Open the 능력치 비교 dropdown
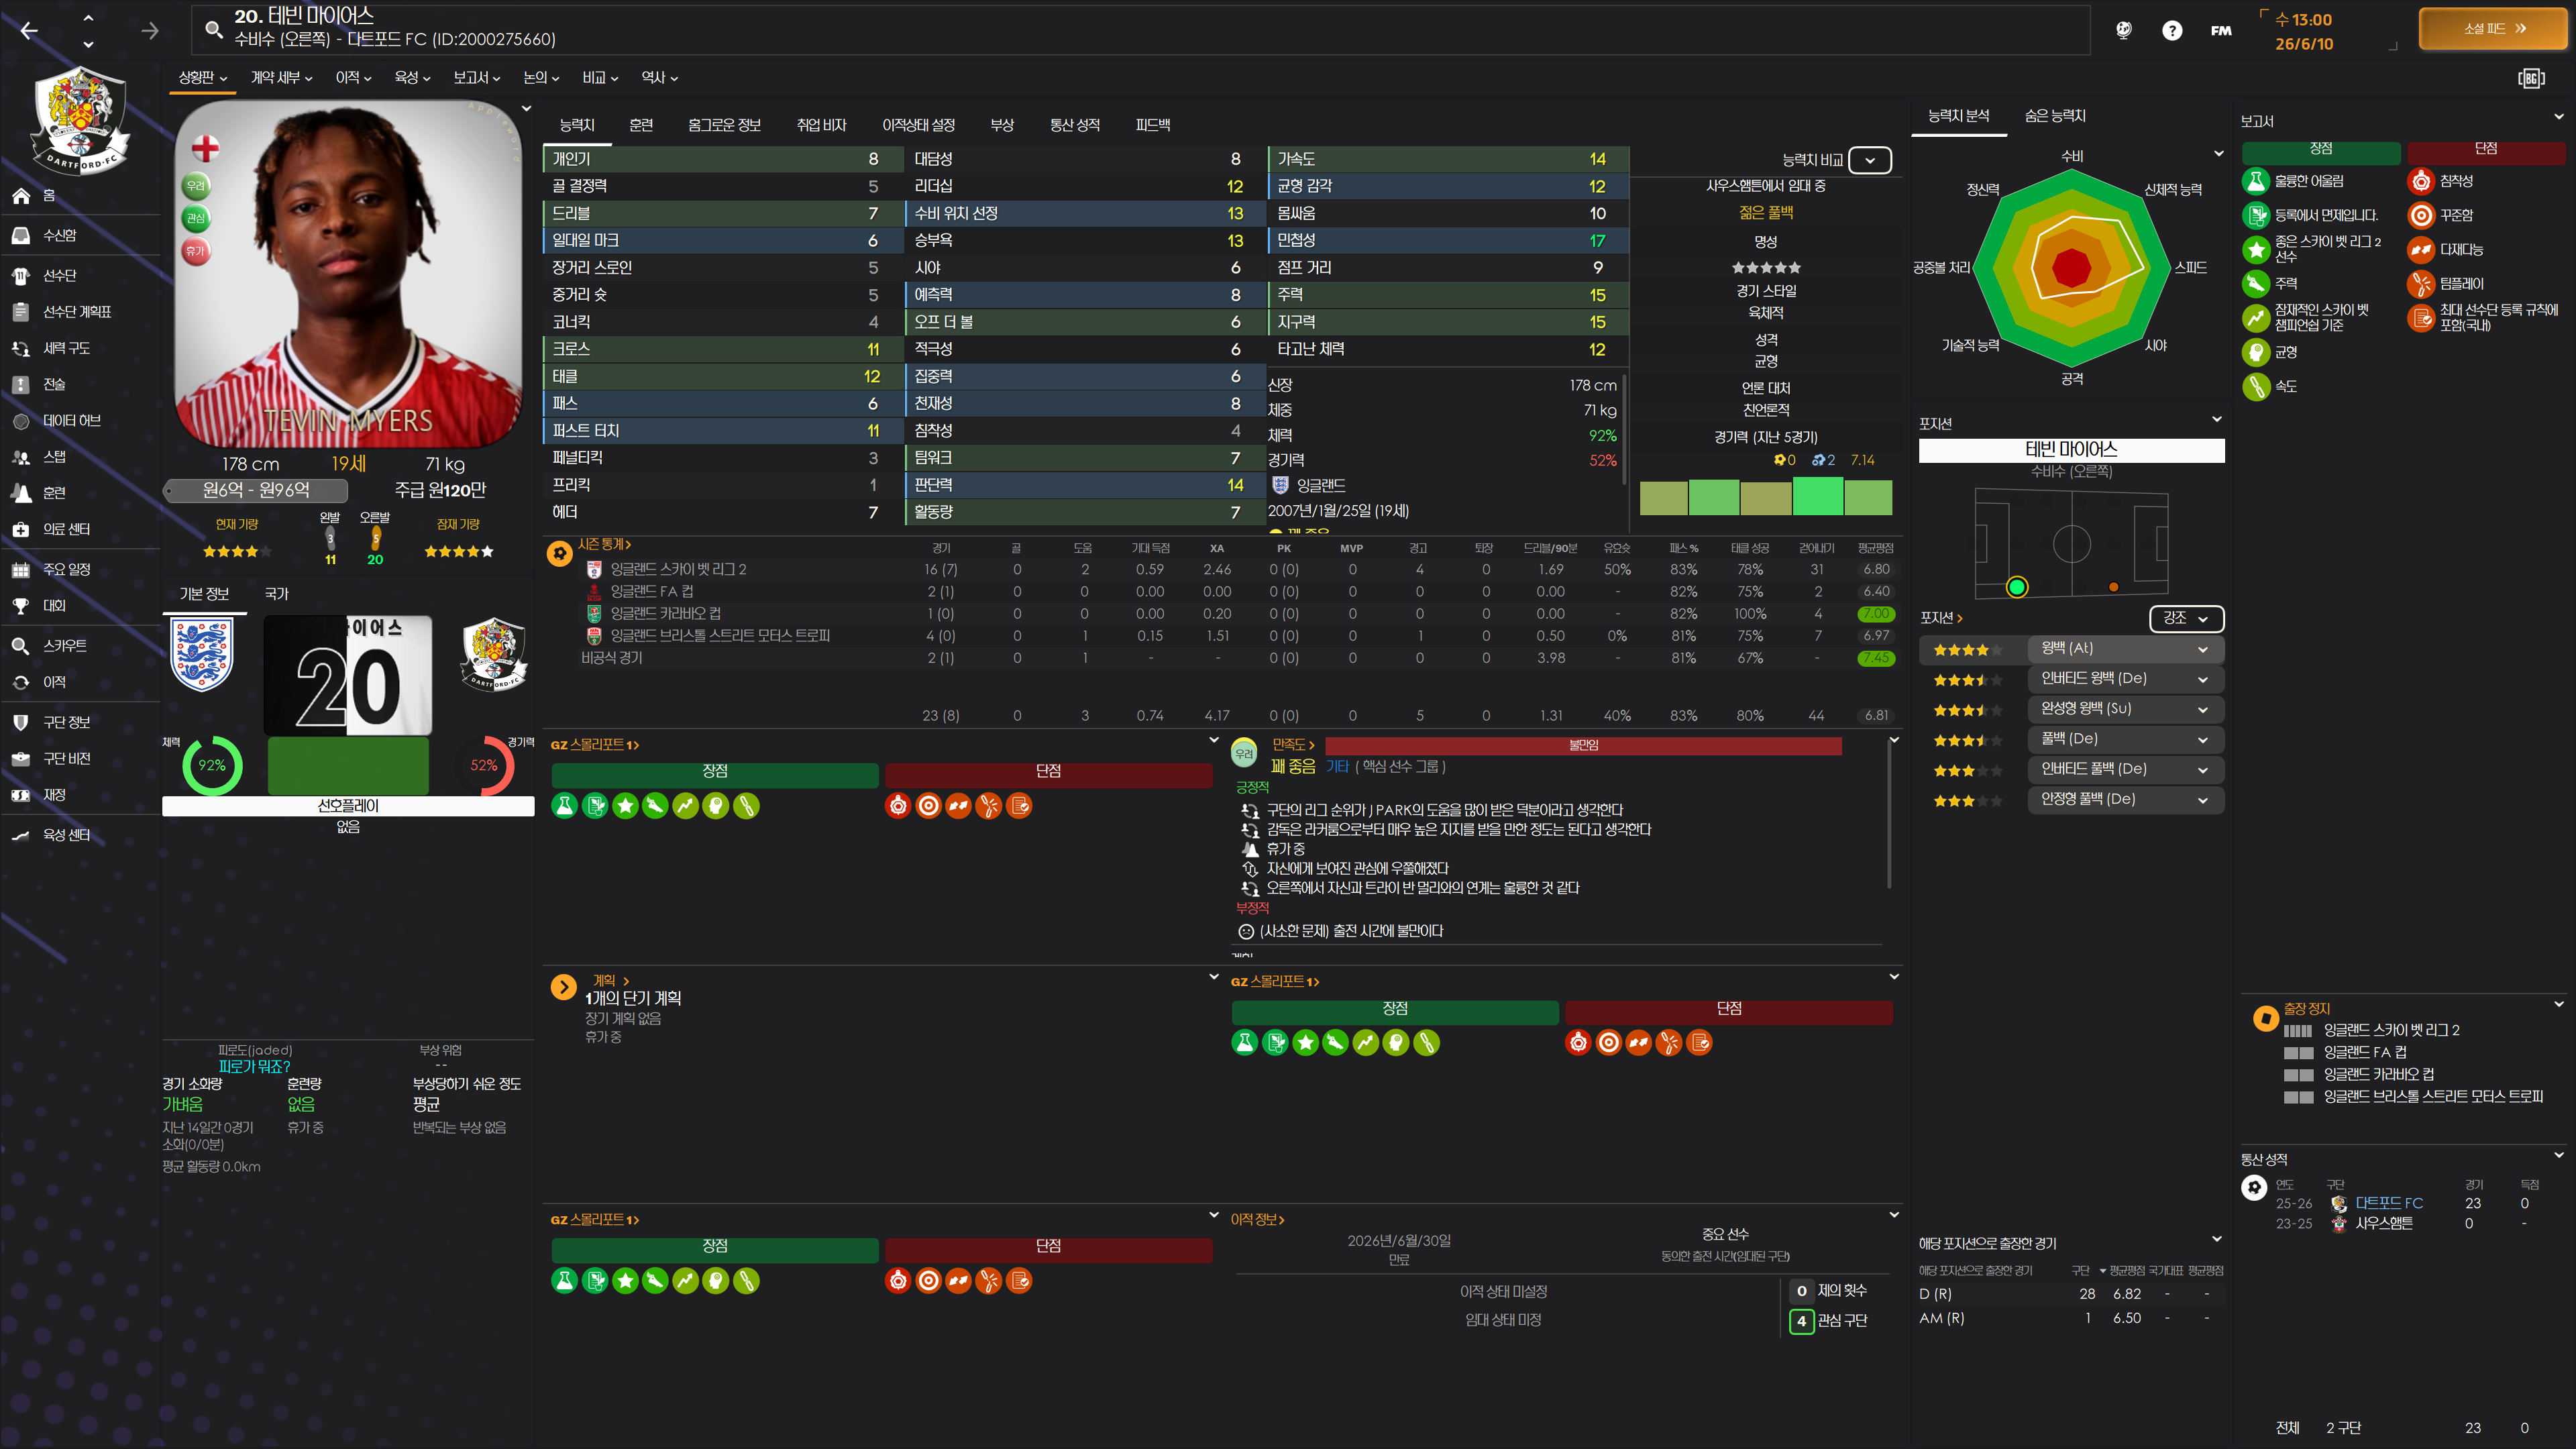Screen dimensions: 2576x1449 [1869, 160]
